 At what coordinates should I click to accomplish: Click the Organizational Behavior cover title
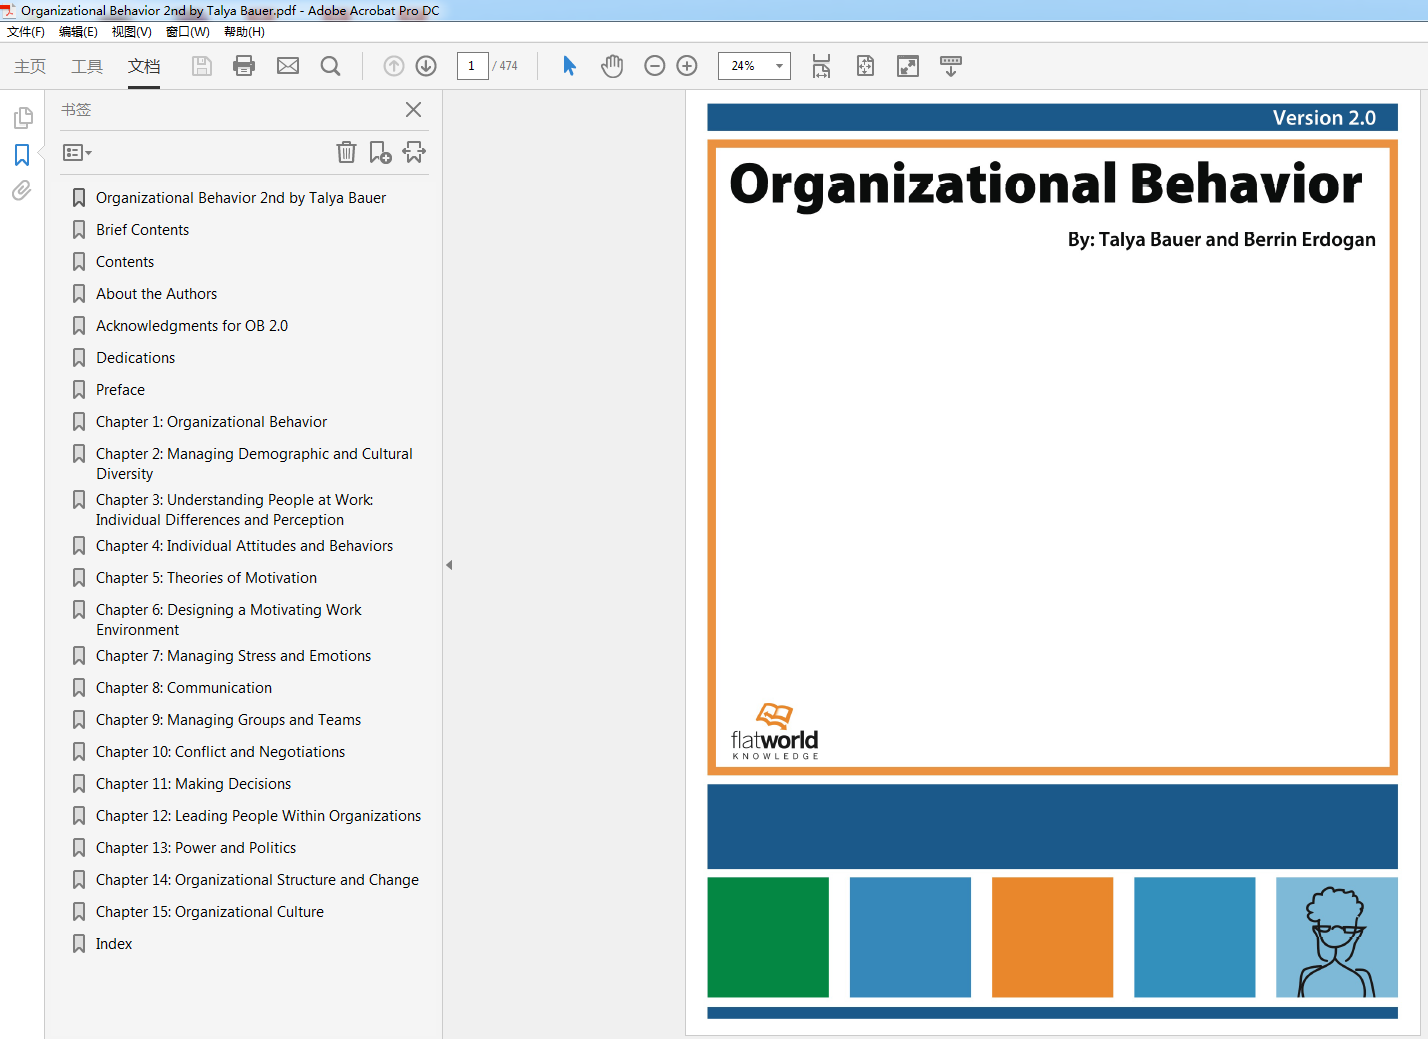click(x=1046, y=185)
